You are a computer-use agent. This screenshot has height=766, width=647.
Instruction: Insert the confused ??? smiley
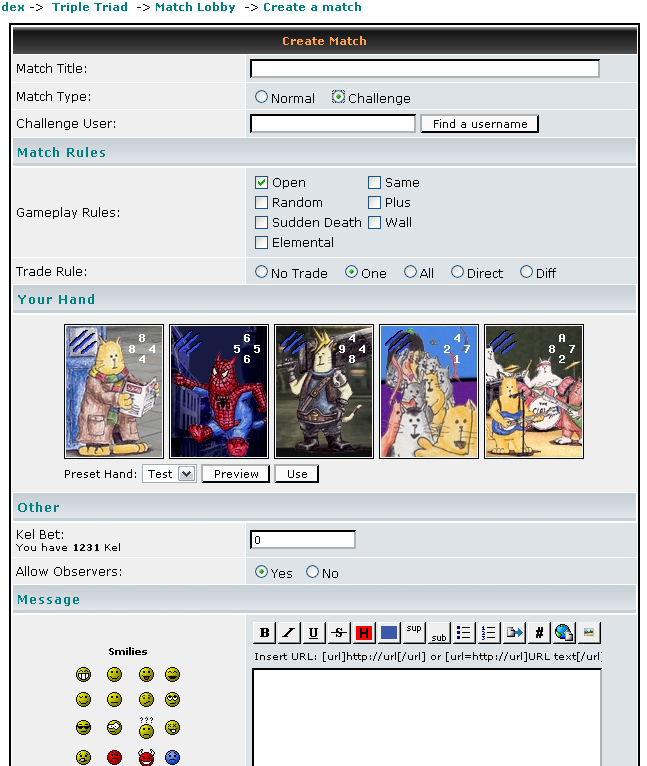click(x=146, y=727)
